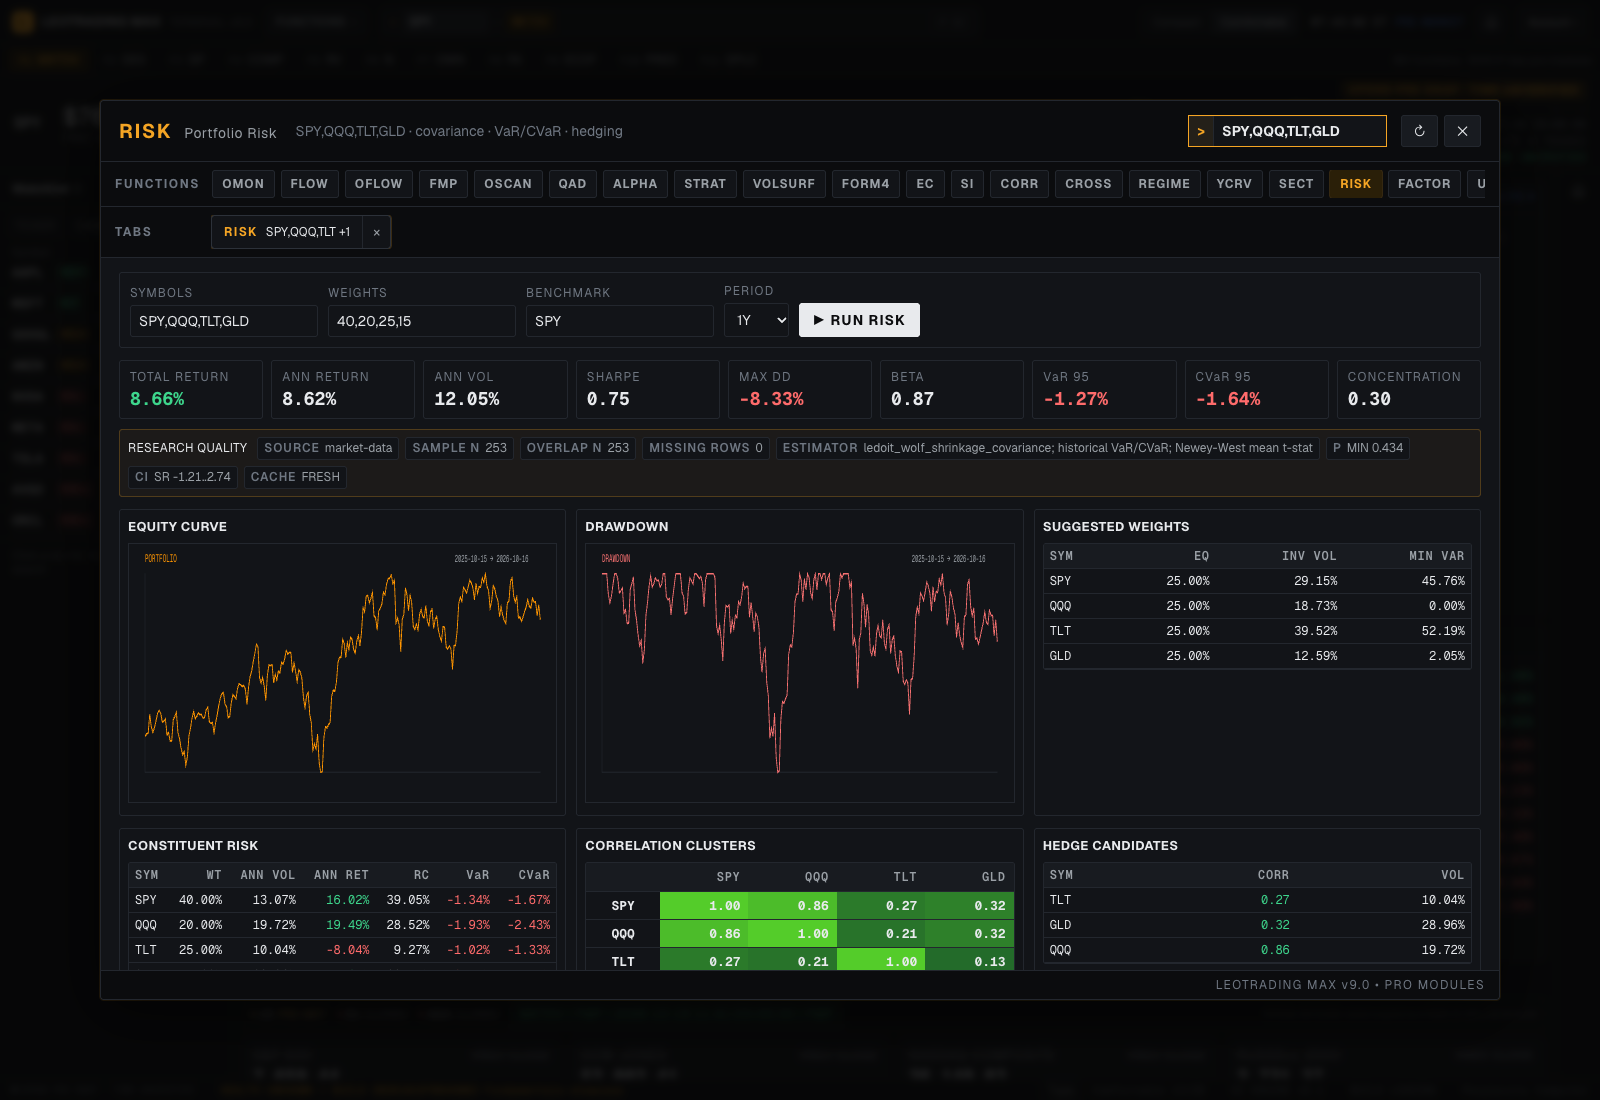Click the Equity Curve chart
This screenshot has width=1600, height=1100.
click(x=342, y=673)
